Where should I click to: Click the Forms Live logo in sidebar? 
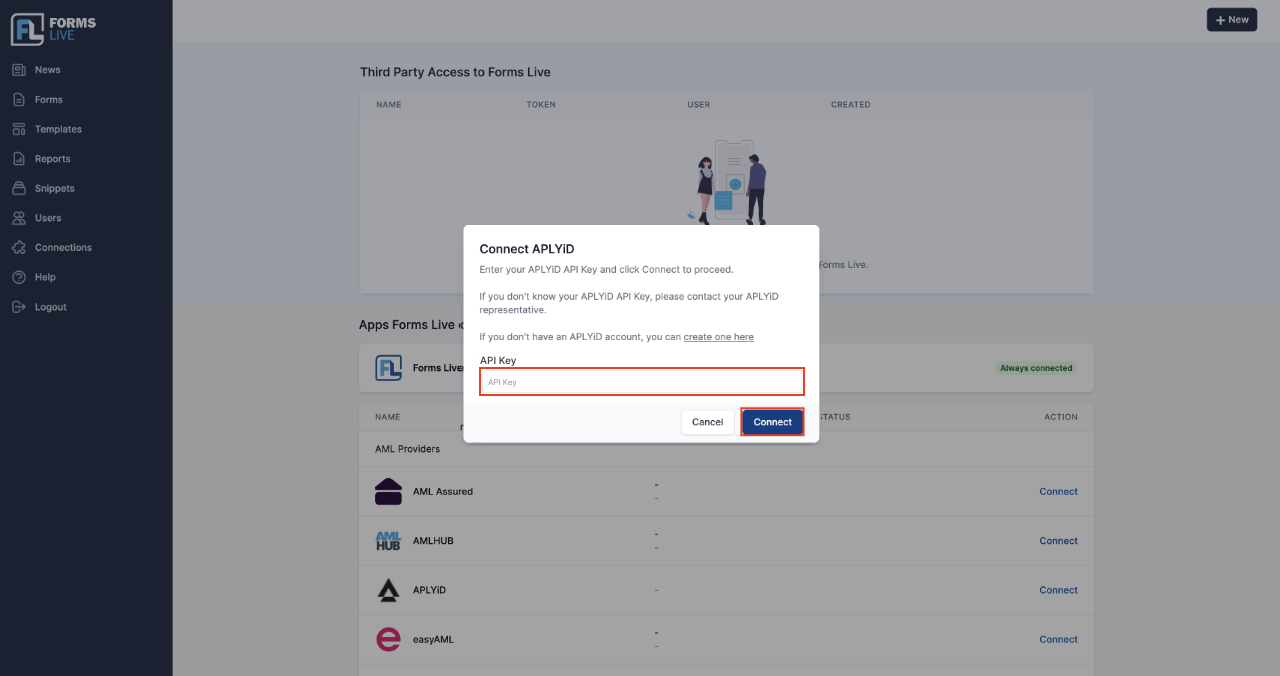click(x=54, y=29)
